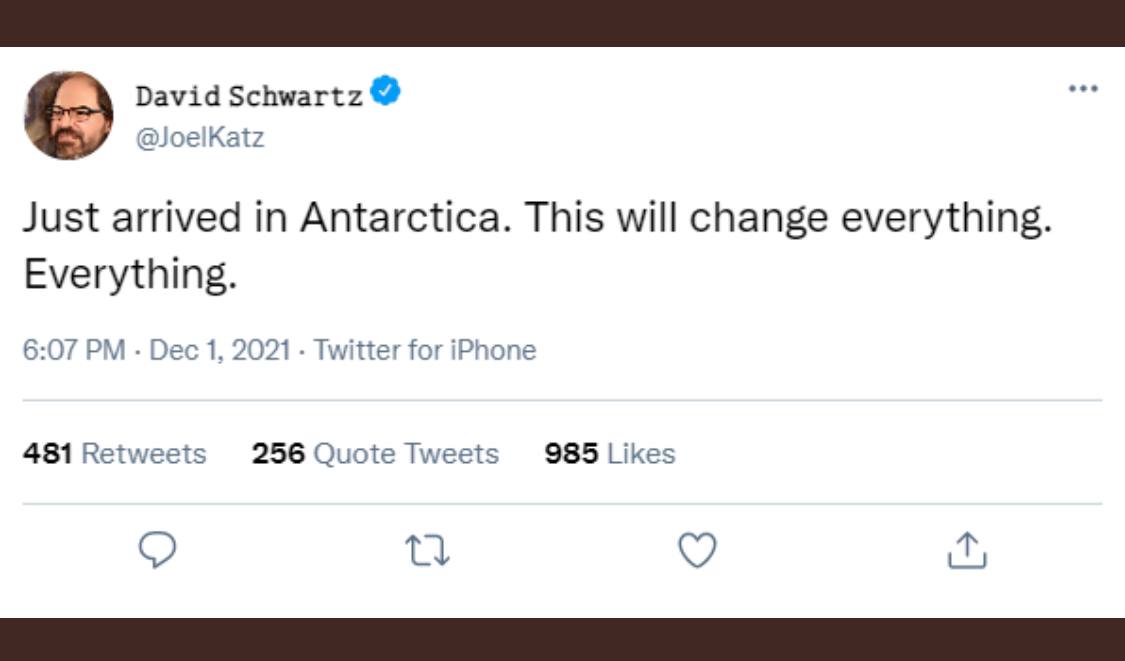1125x661 pixels.
Task: Click the phrase "This will change everything."
Action: [789, 218]
